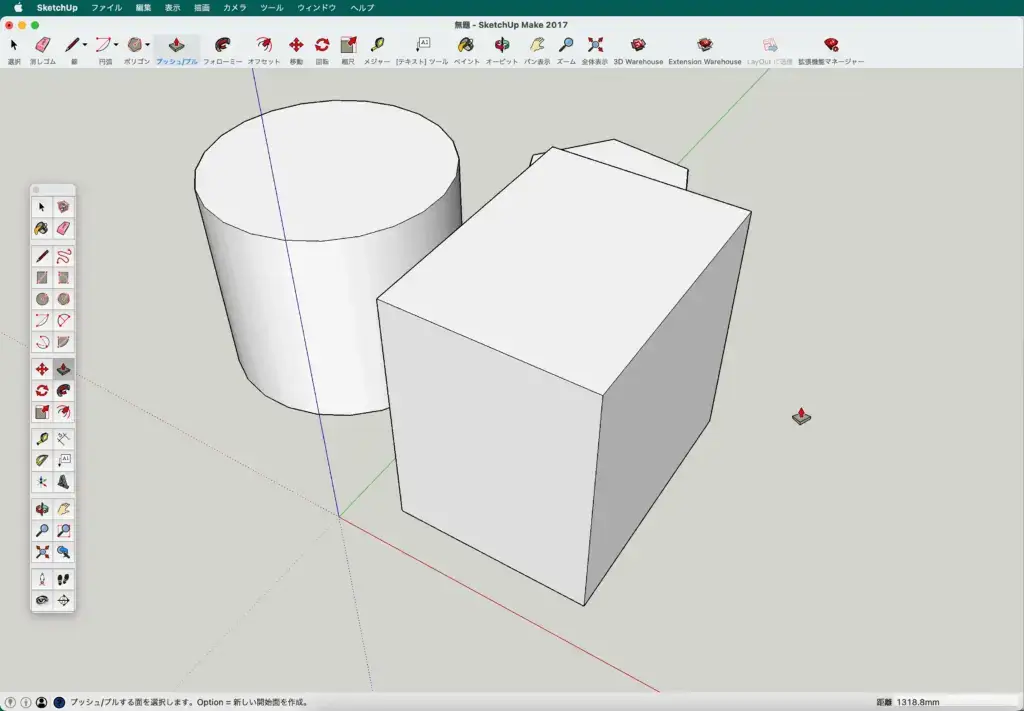This screenshot has height=711, width=1024.
Task: Select the protractor tool in floating palette
Action: (x=42, y=460)
